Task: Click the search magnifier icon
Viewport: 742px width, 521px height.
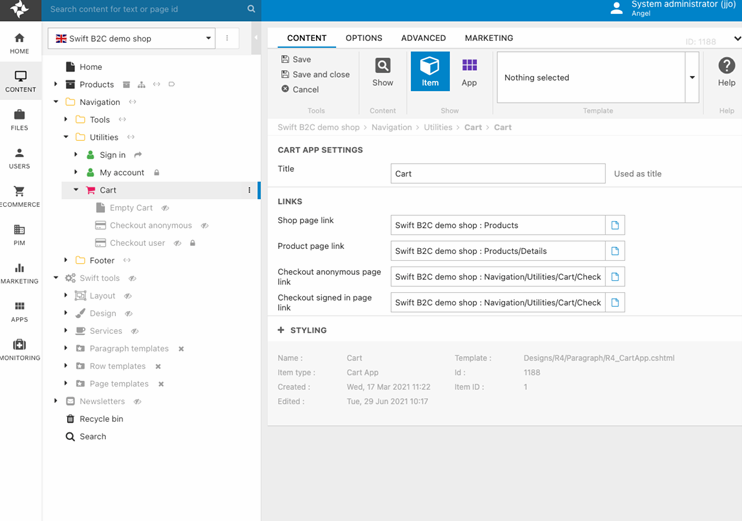Action: tap(251, 9)
